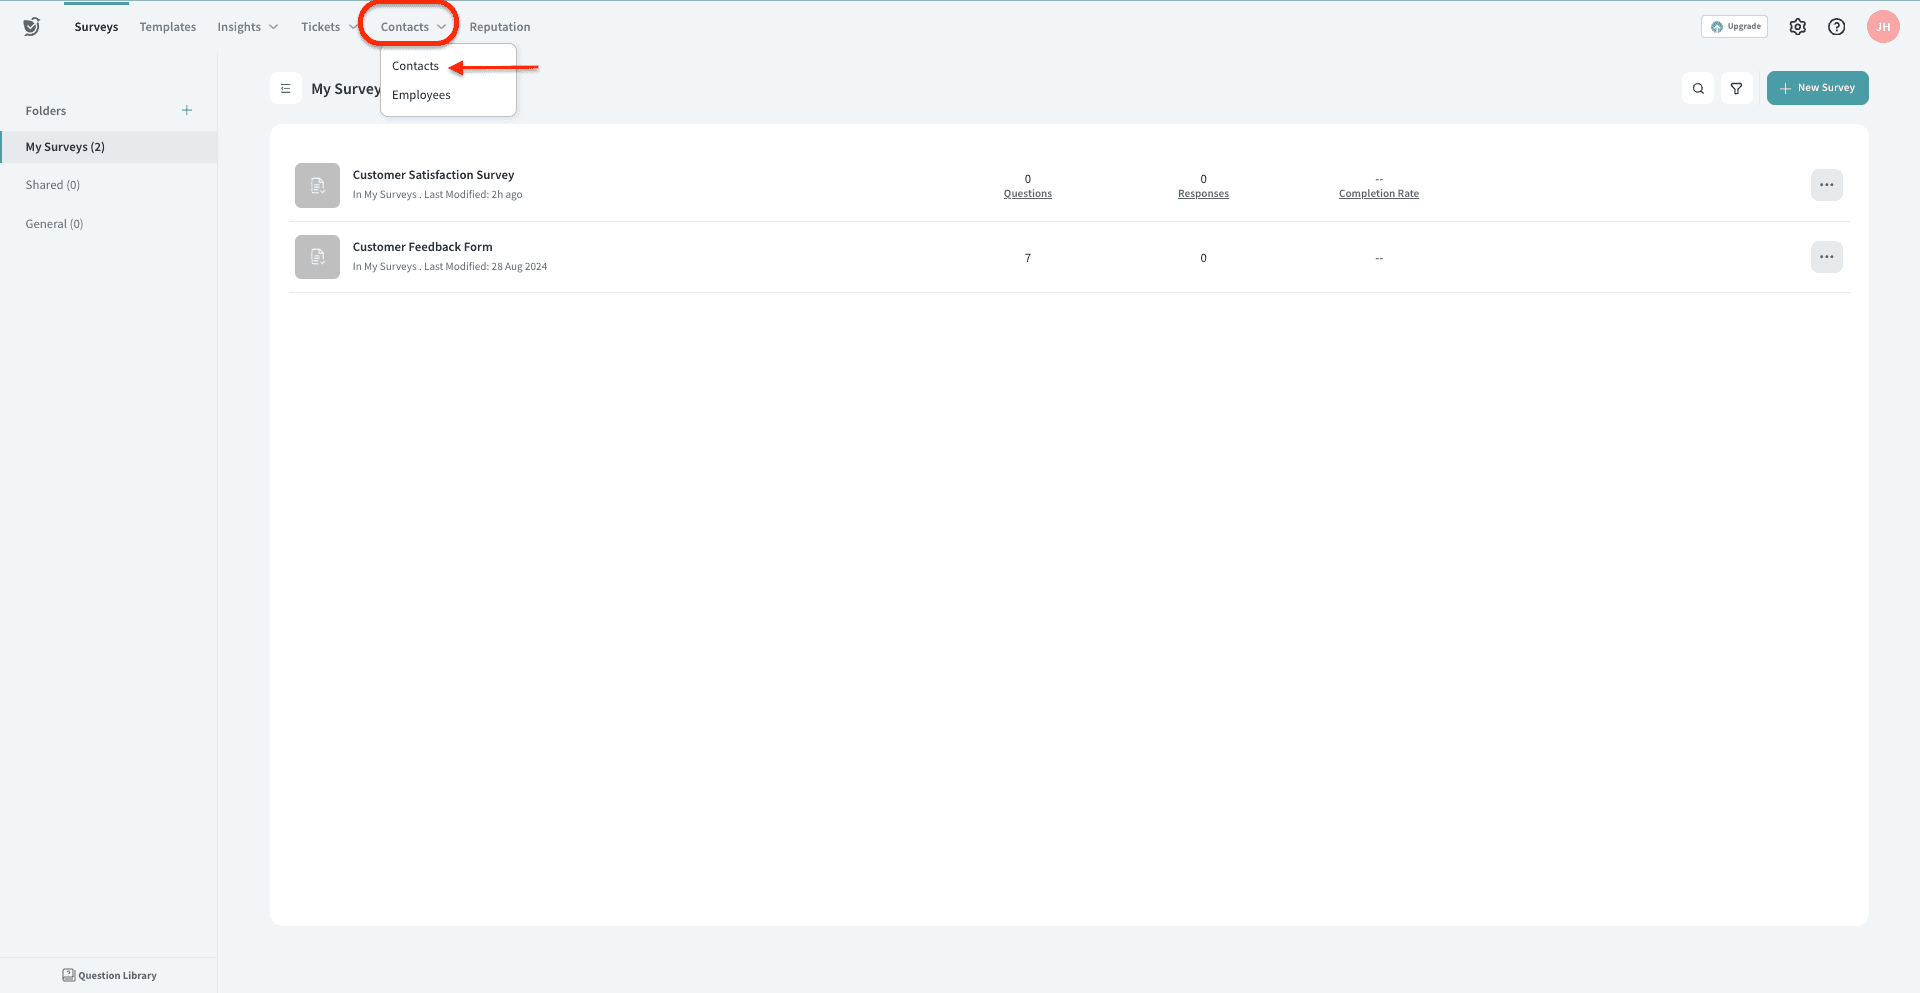
Task: Click the Upgrade button
Action: click(1734, 27)
